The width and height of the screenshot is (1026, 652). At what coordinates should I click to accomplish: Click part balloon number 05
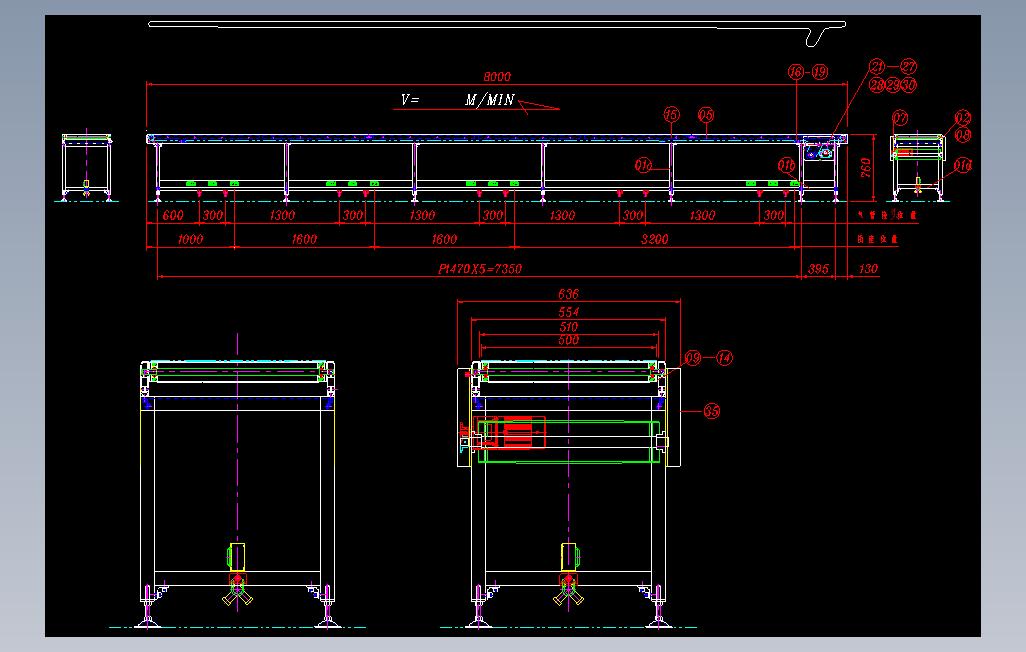tap(705, 115)
